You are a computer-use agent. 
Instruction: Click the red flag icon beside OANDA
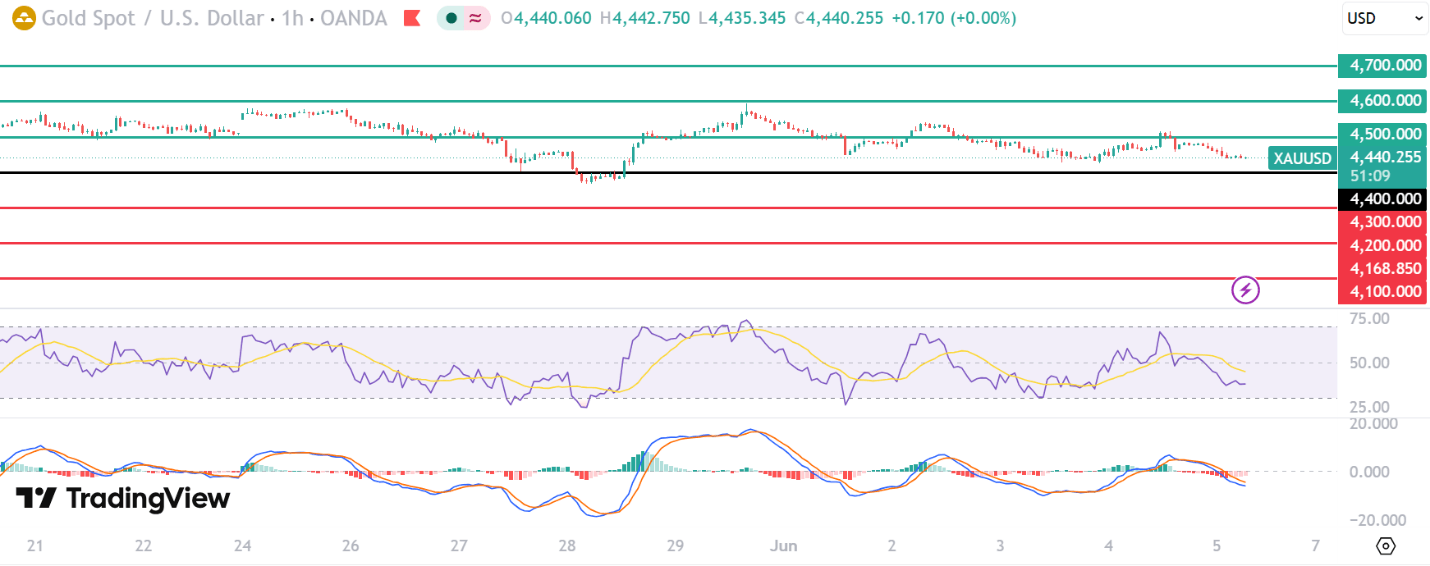pyautogui.click(x=411, y=18)
